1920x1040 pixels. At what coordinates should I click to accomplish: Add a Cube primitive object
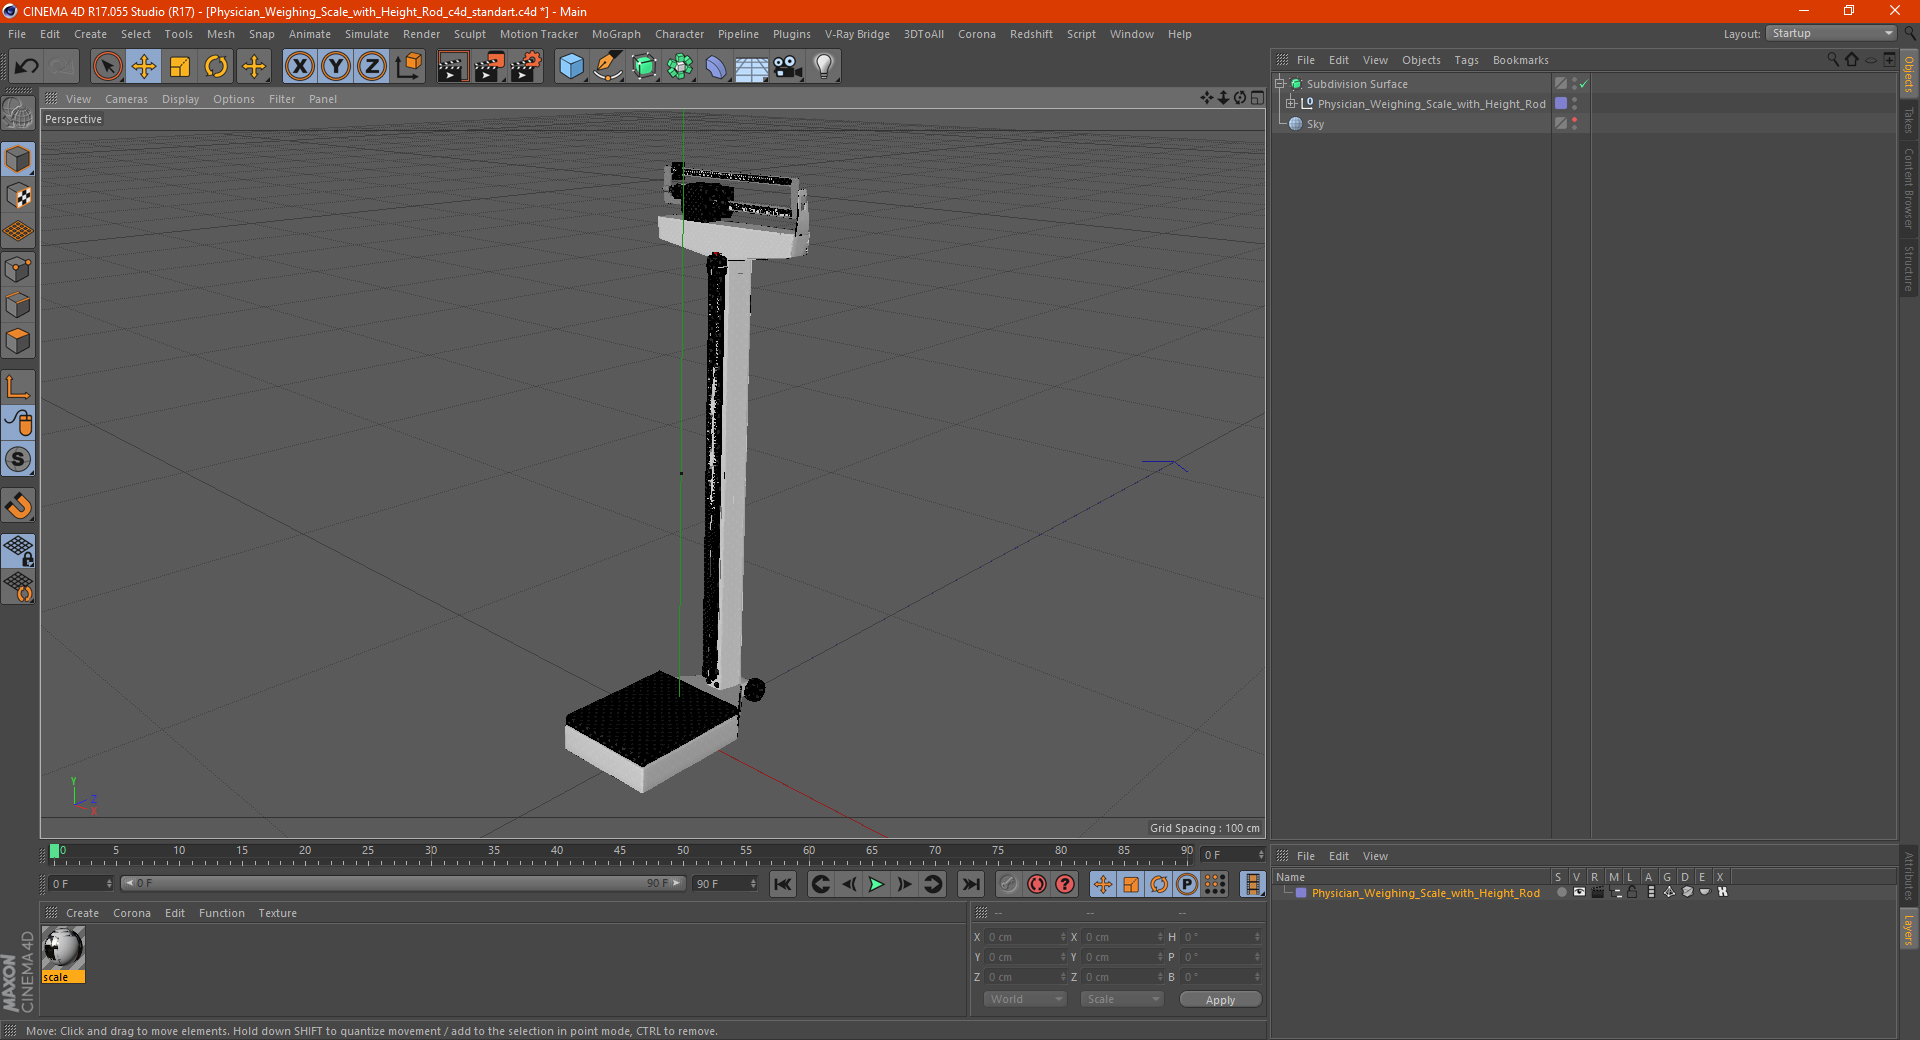tap(571, 67)
